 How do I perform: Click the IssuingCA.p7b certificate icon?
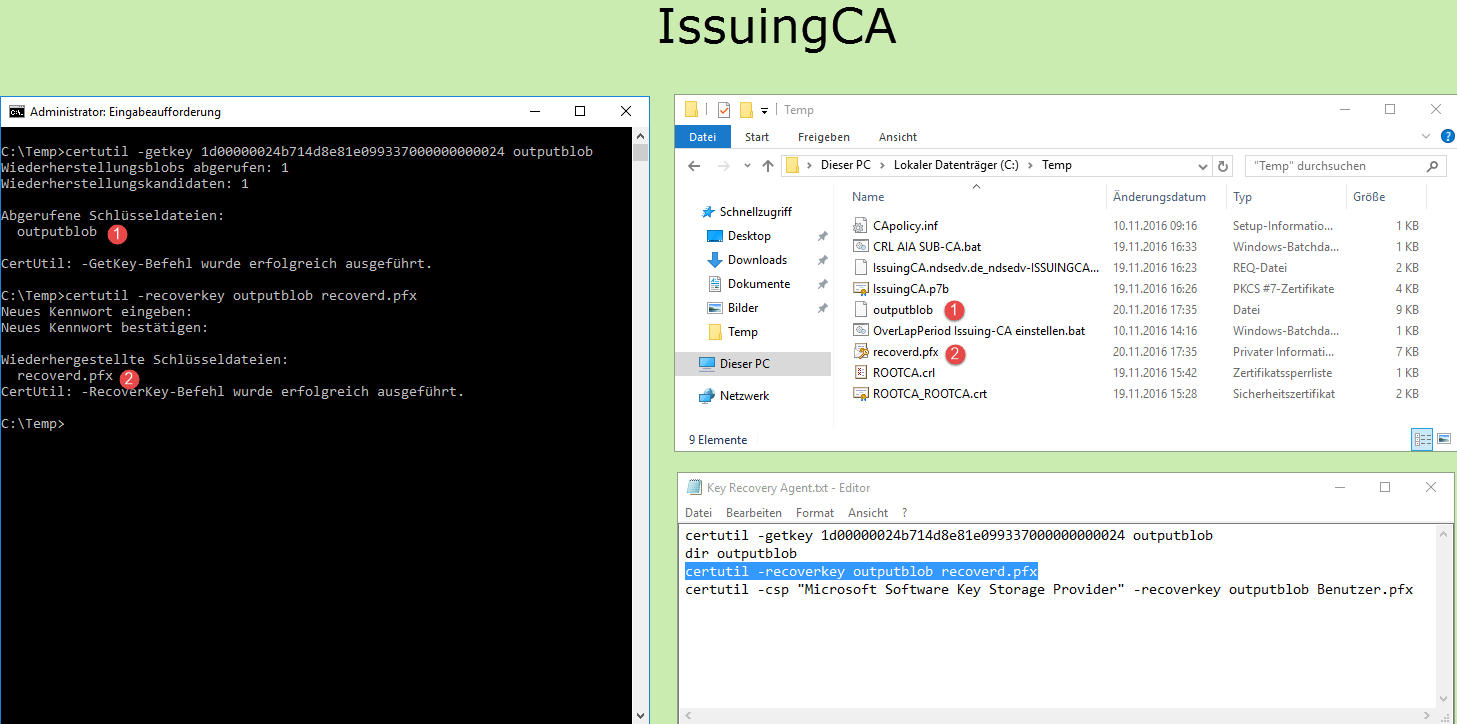pos(860,289)
